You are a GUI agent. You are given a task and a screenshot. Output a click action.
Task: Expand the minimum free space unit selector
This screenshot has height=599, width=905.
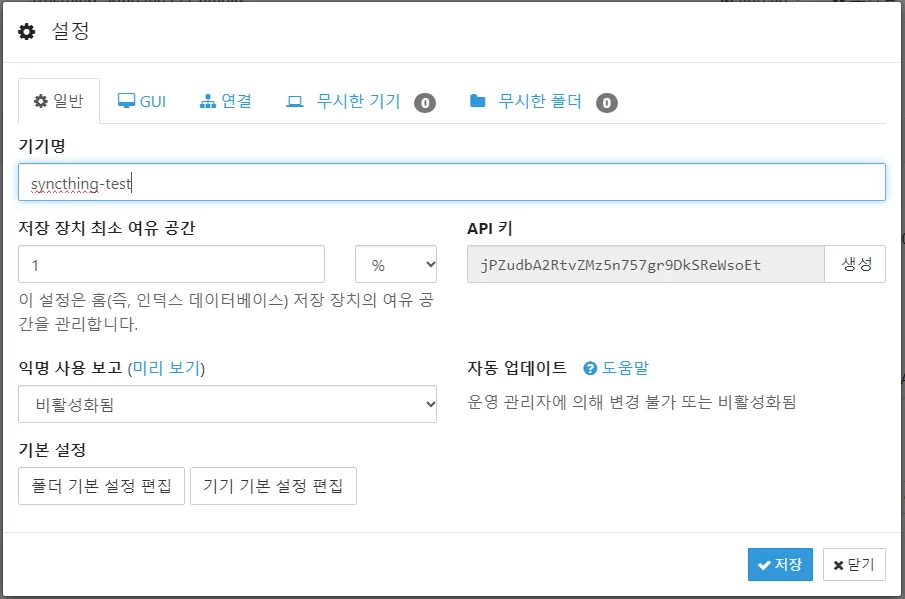[x=395, y=263]
